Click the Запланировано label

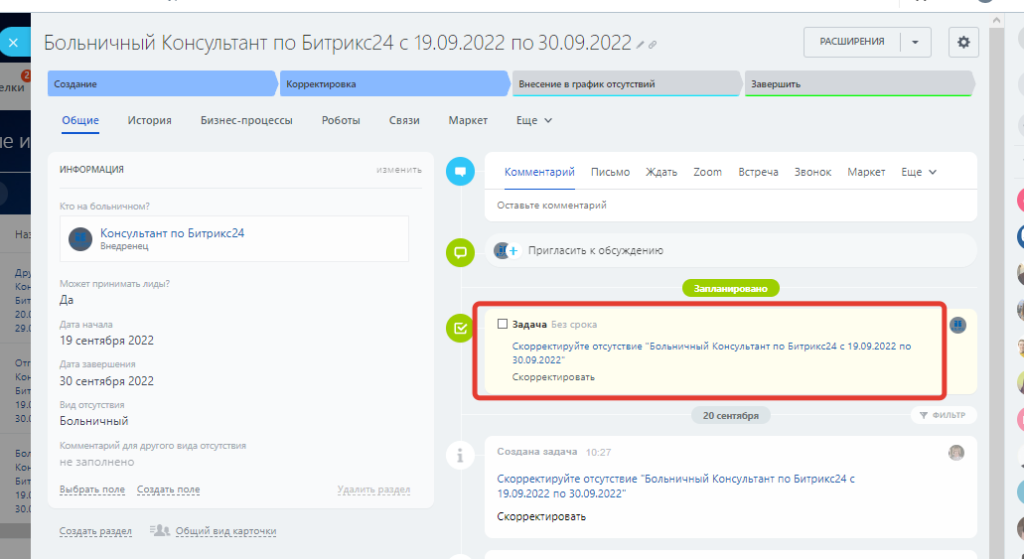tap(731, 289)
